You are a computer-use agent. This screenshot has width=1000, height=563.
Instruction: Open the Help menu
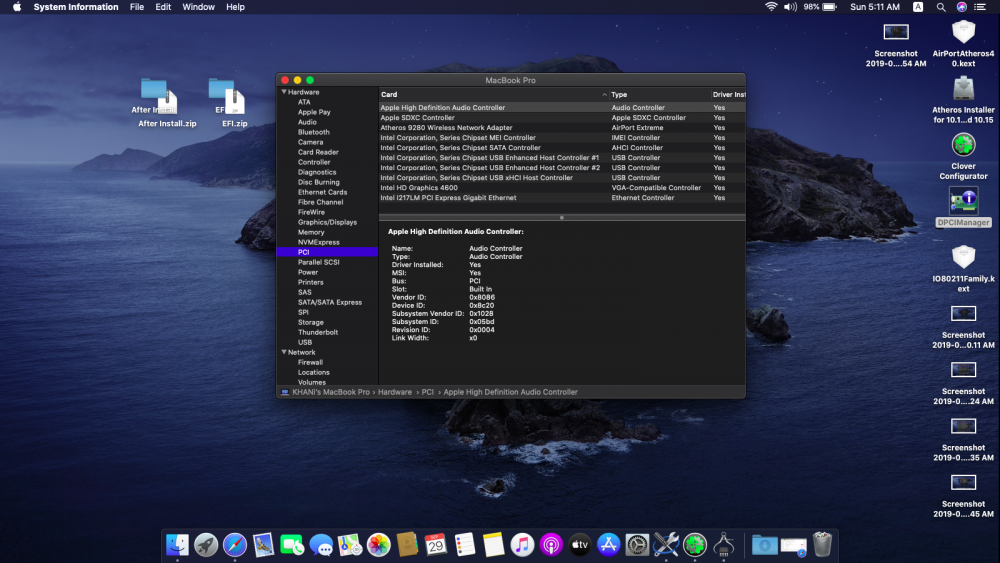click(x=235, y=7)
